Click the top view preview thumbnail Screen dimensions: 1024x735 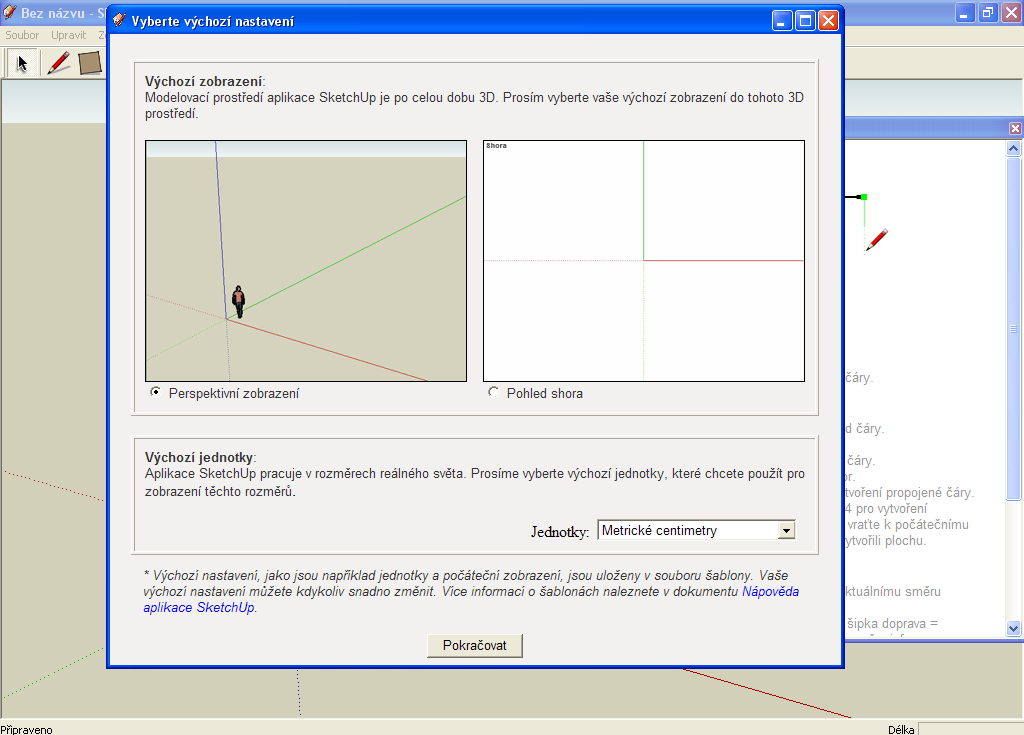click(x=644, y=261)
